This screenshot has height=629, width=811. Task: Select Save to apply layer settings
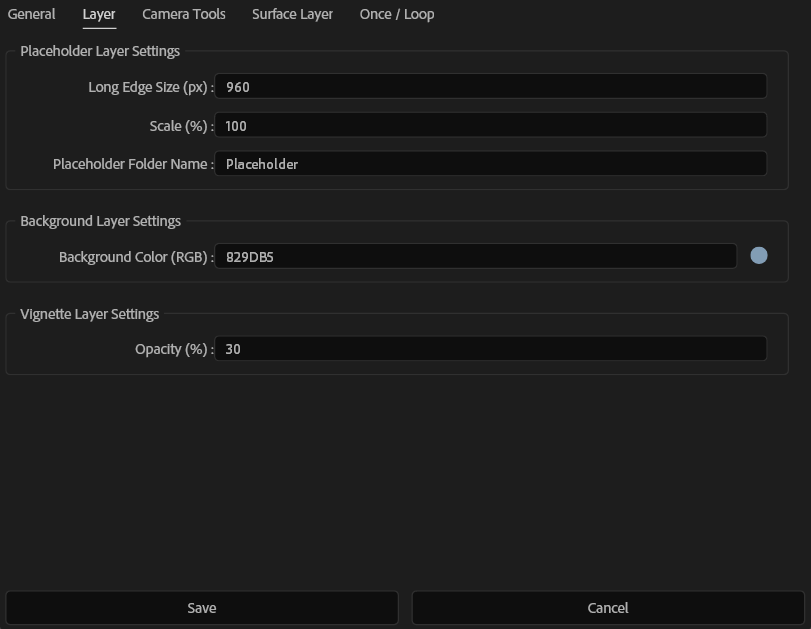pos(202,607)
